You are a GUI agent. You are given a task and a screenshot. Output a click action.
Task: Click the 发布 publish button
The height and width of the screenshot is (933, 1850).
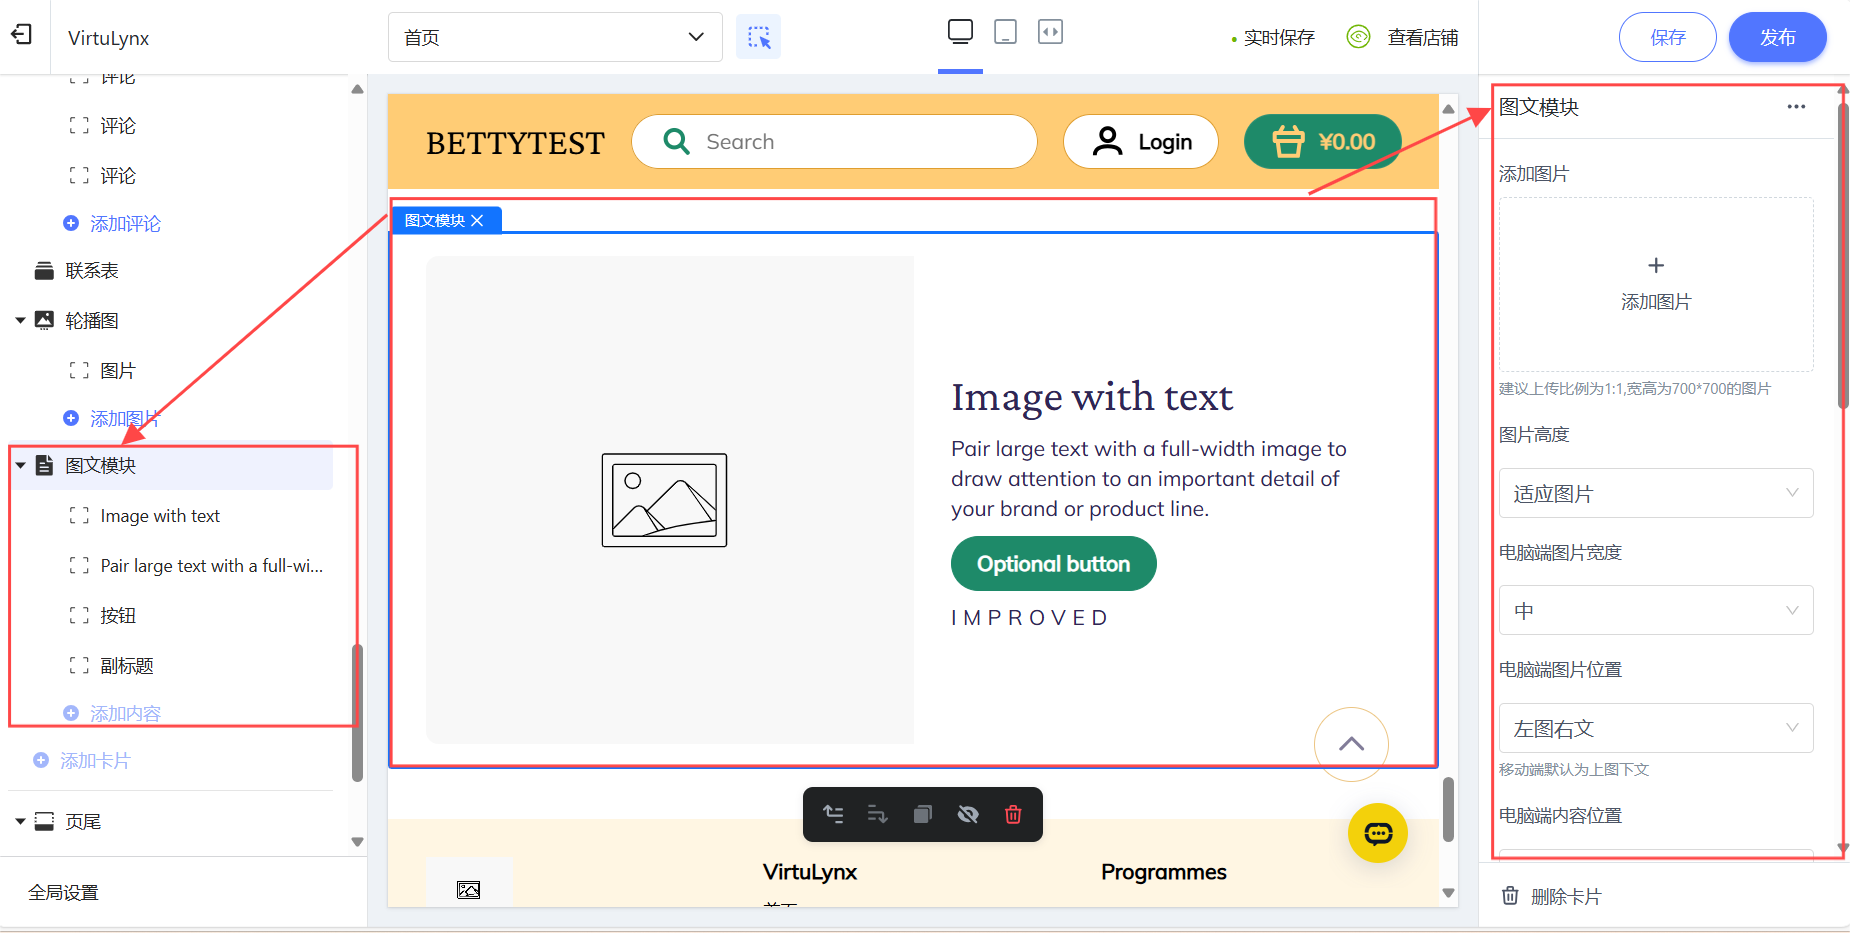(x=1777, y=37)
